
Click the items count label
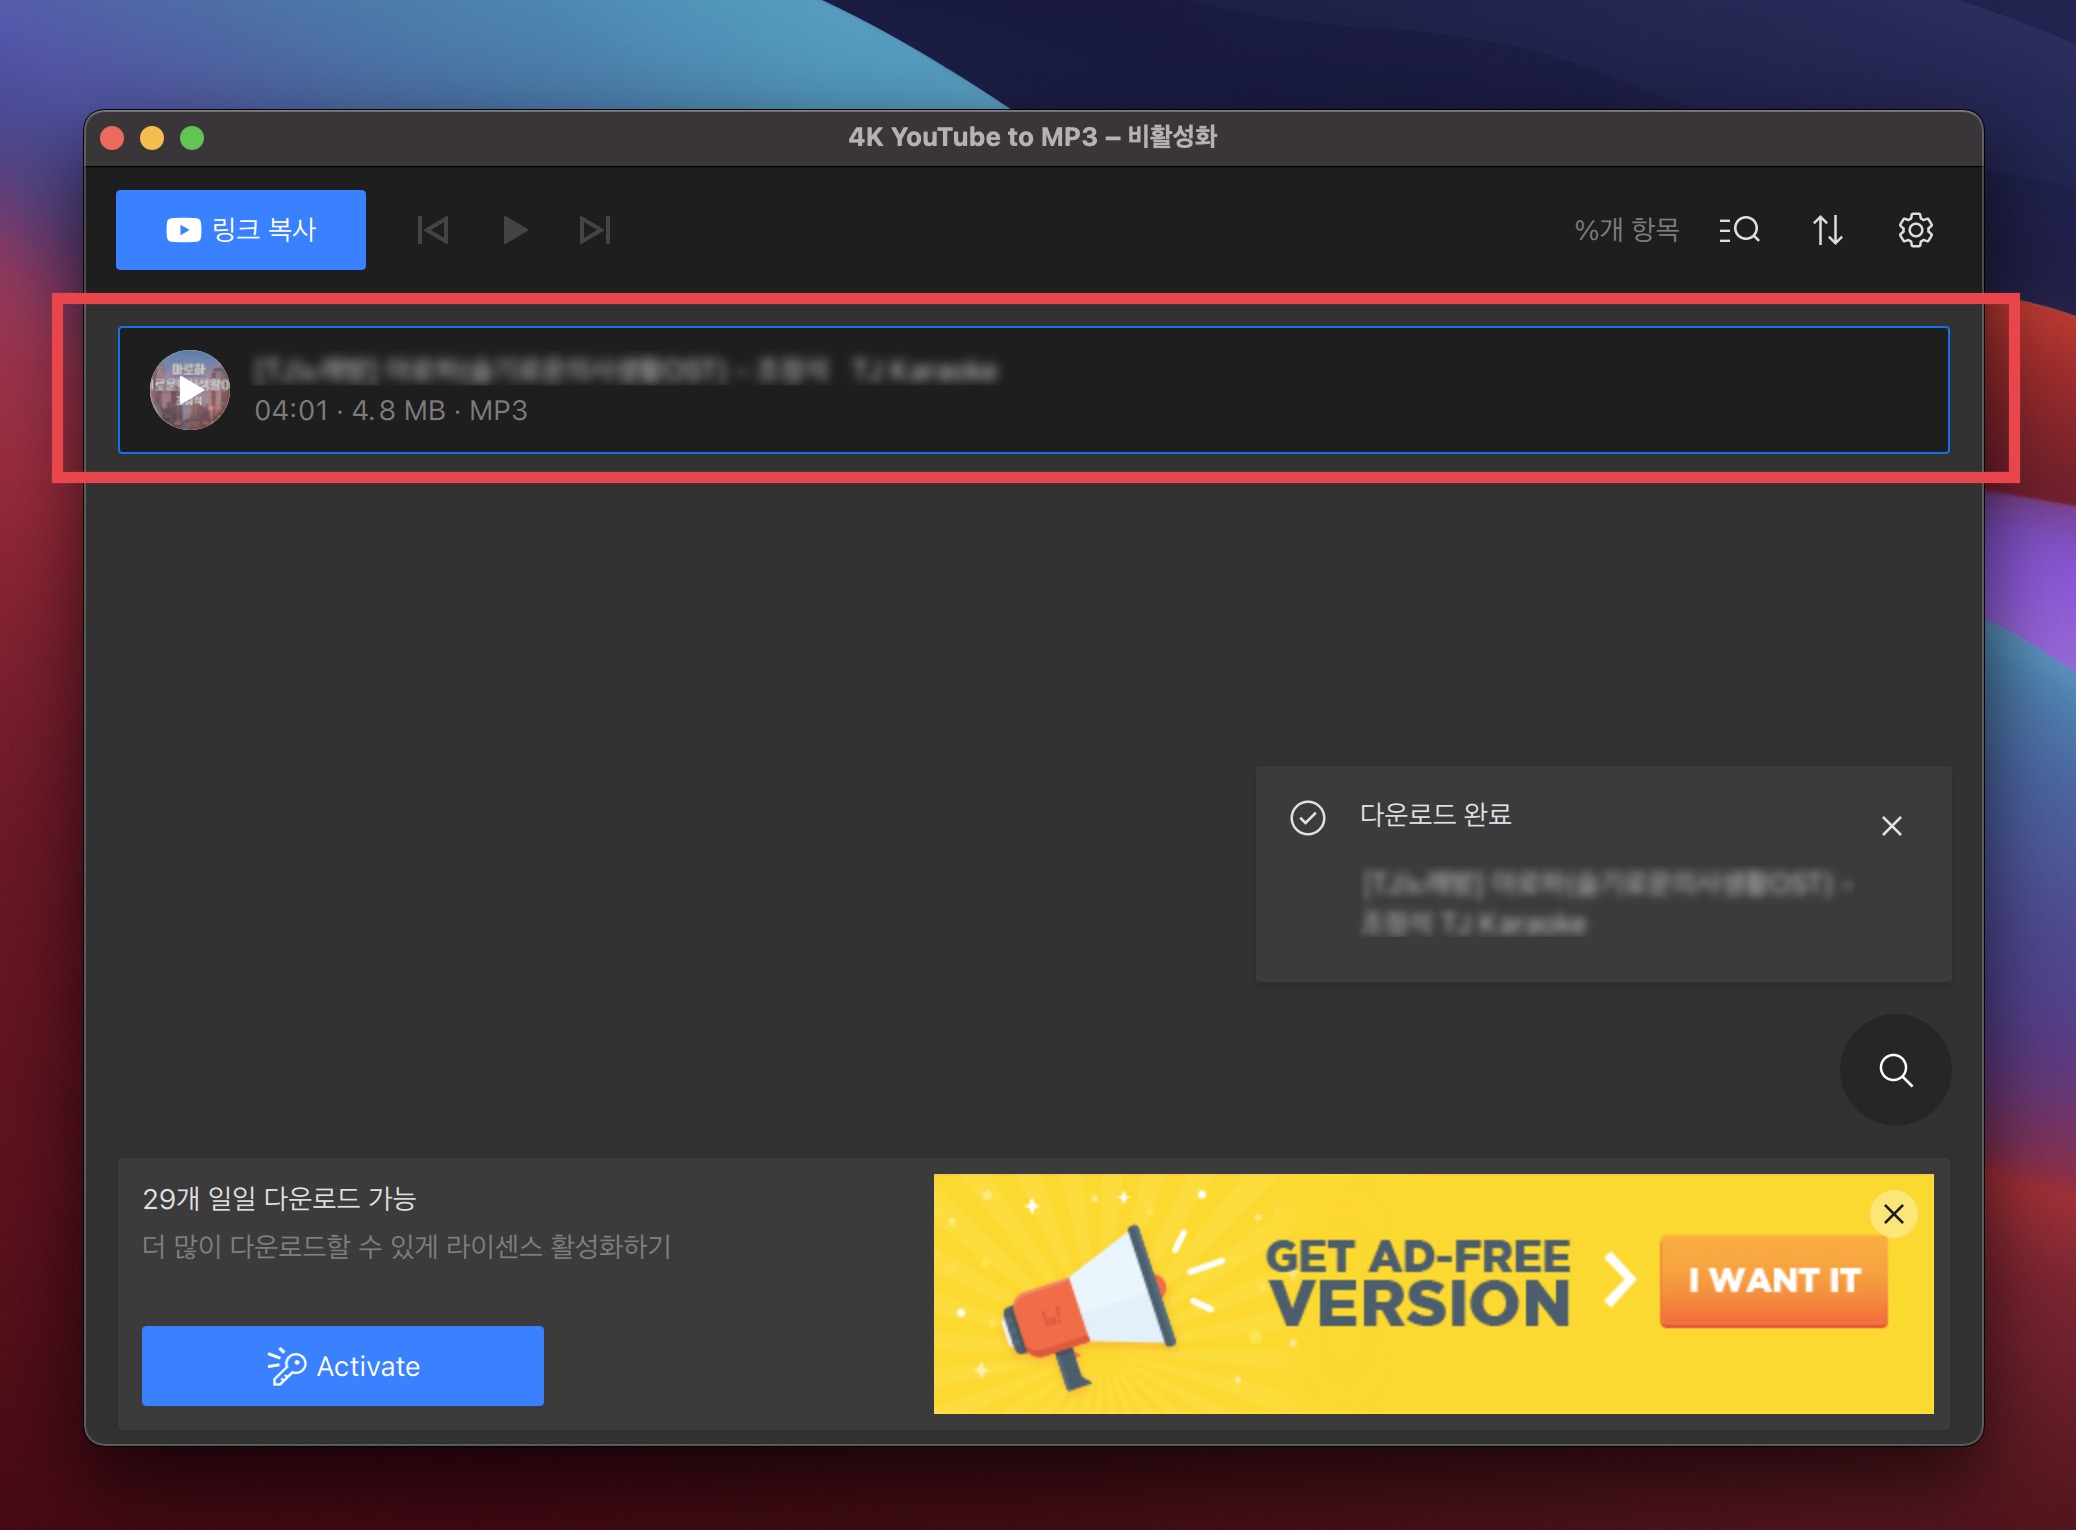point(1626,230)
